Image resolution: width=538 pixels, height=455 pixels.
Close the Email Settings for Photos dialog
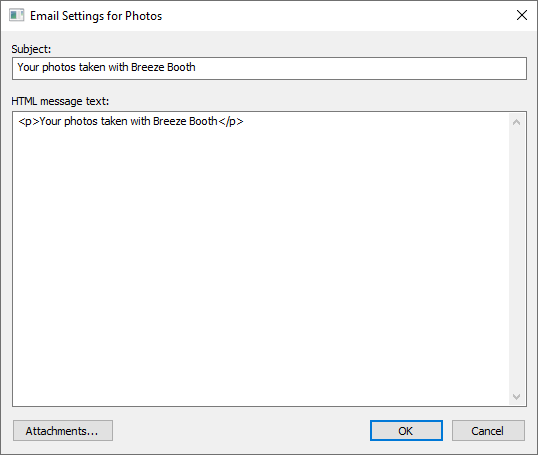pyautogui.click(x=522, y=15)
